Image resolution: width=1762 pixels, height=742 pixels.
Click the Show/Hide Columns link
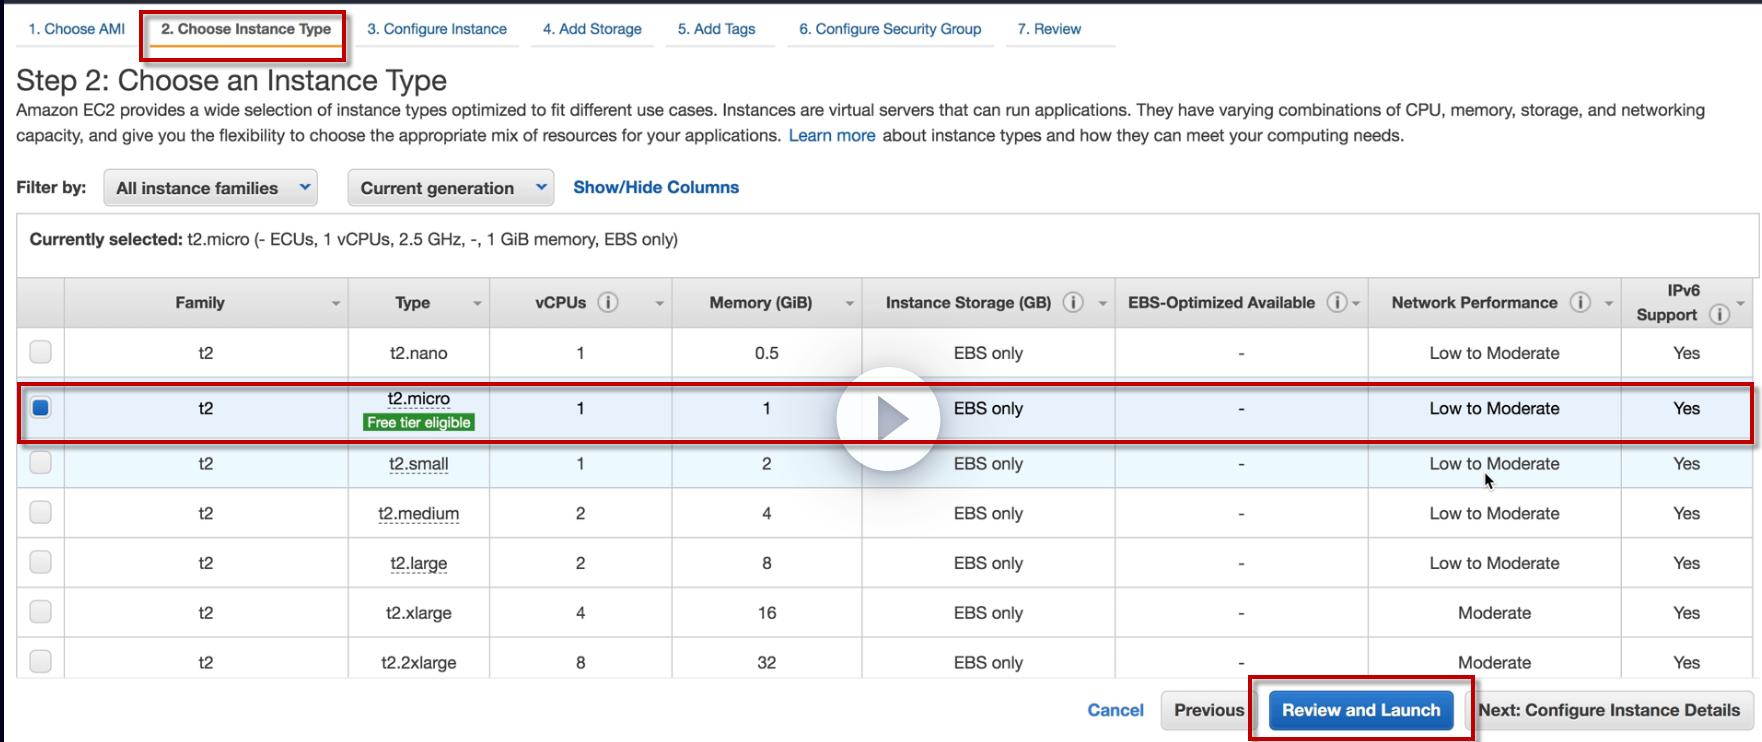pos(656,187)
